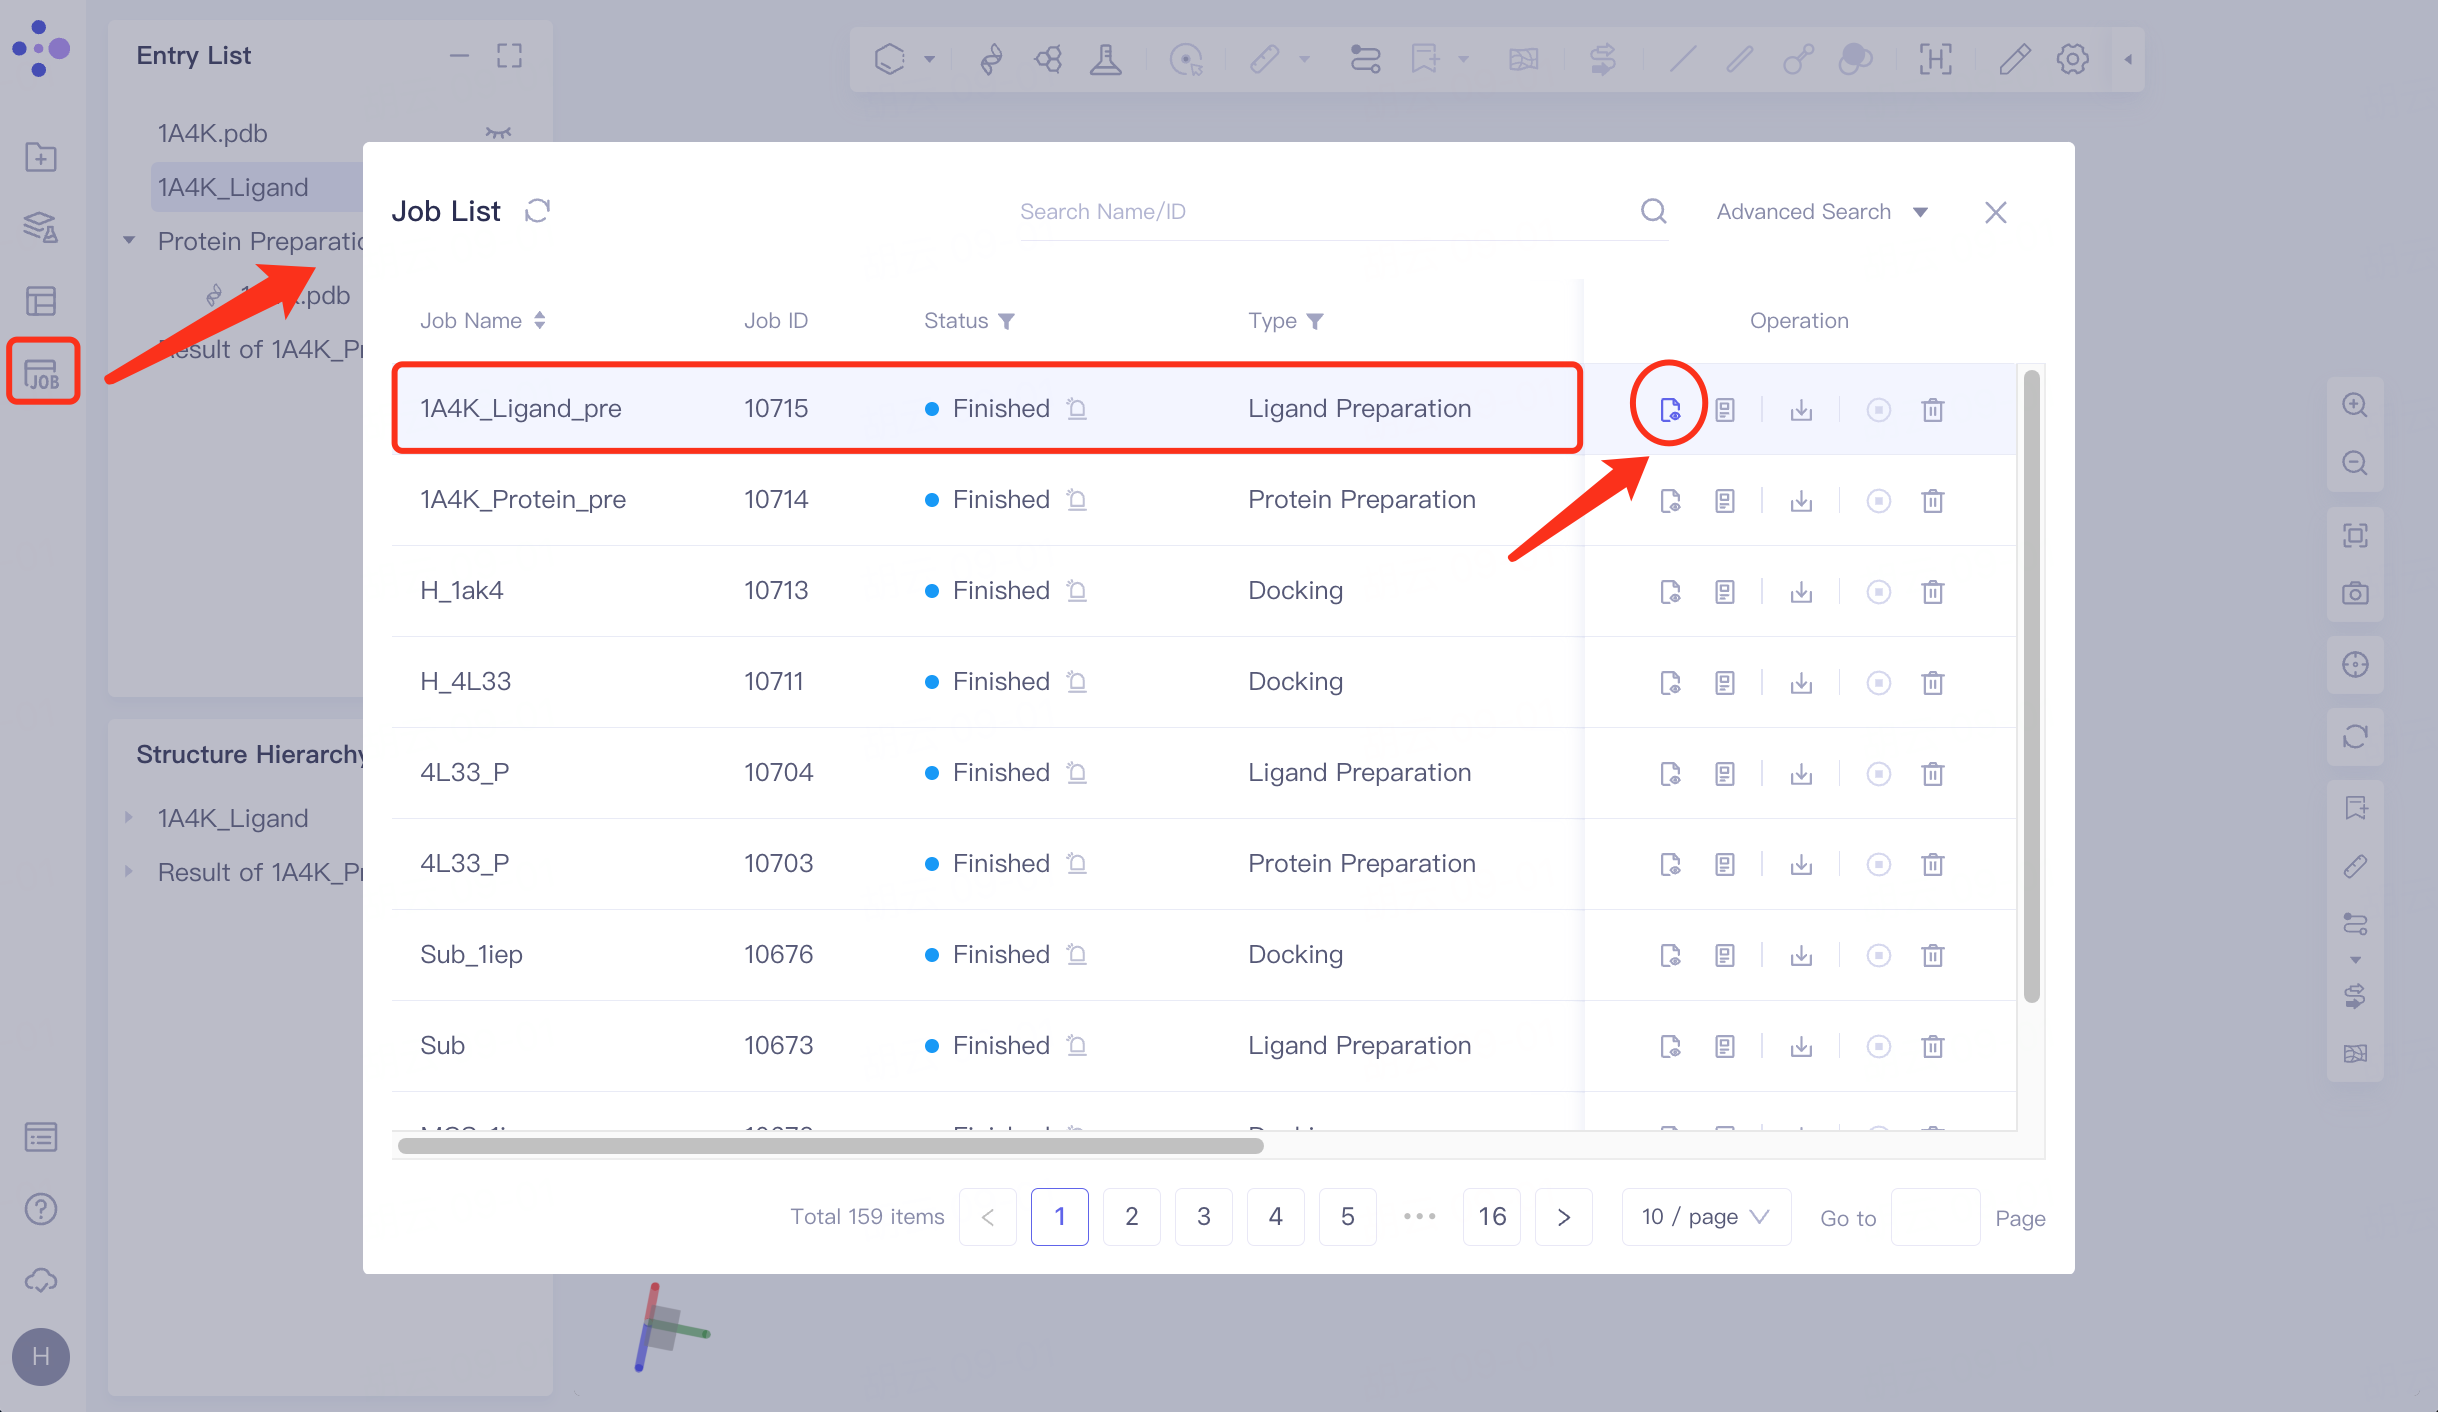Click the search magnifier icon
The image size is (2438, 1412).
tap(1653, 211)
